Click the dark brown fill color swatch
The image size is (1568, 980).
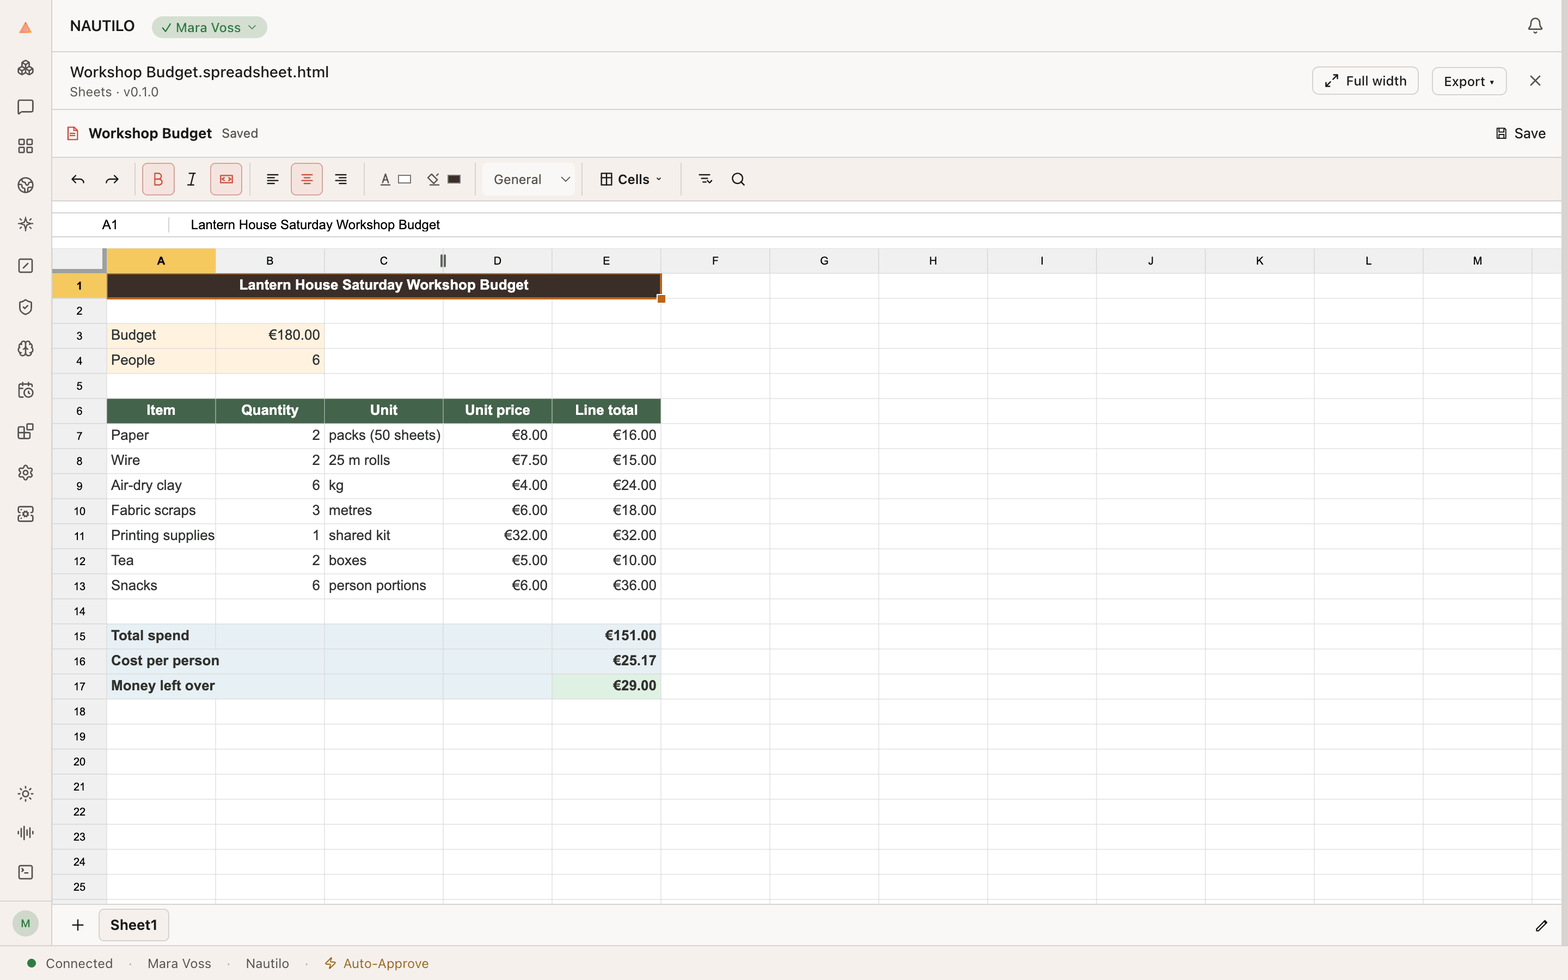point(454,179)
